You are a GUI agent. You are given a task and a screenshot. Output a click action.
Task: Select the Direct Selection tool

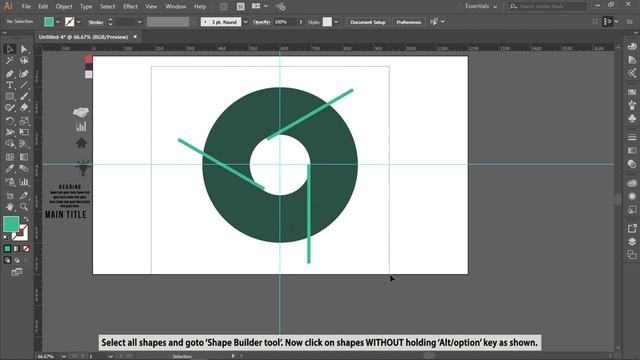(24, 49)
